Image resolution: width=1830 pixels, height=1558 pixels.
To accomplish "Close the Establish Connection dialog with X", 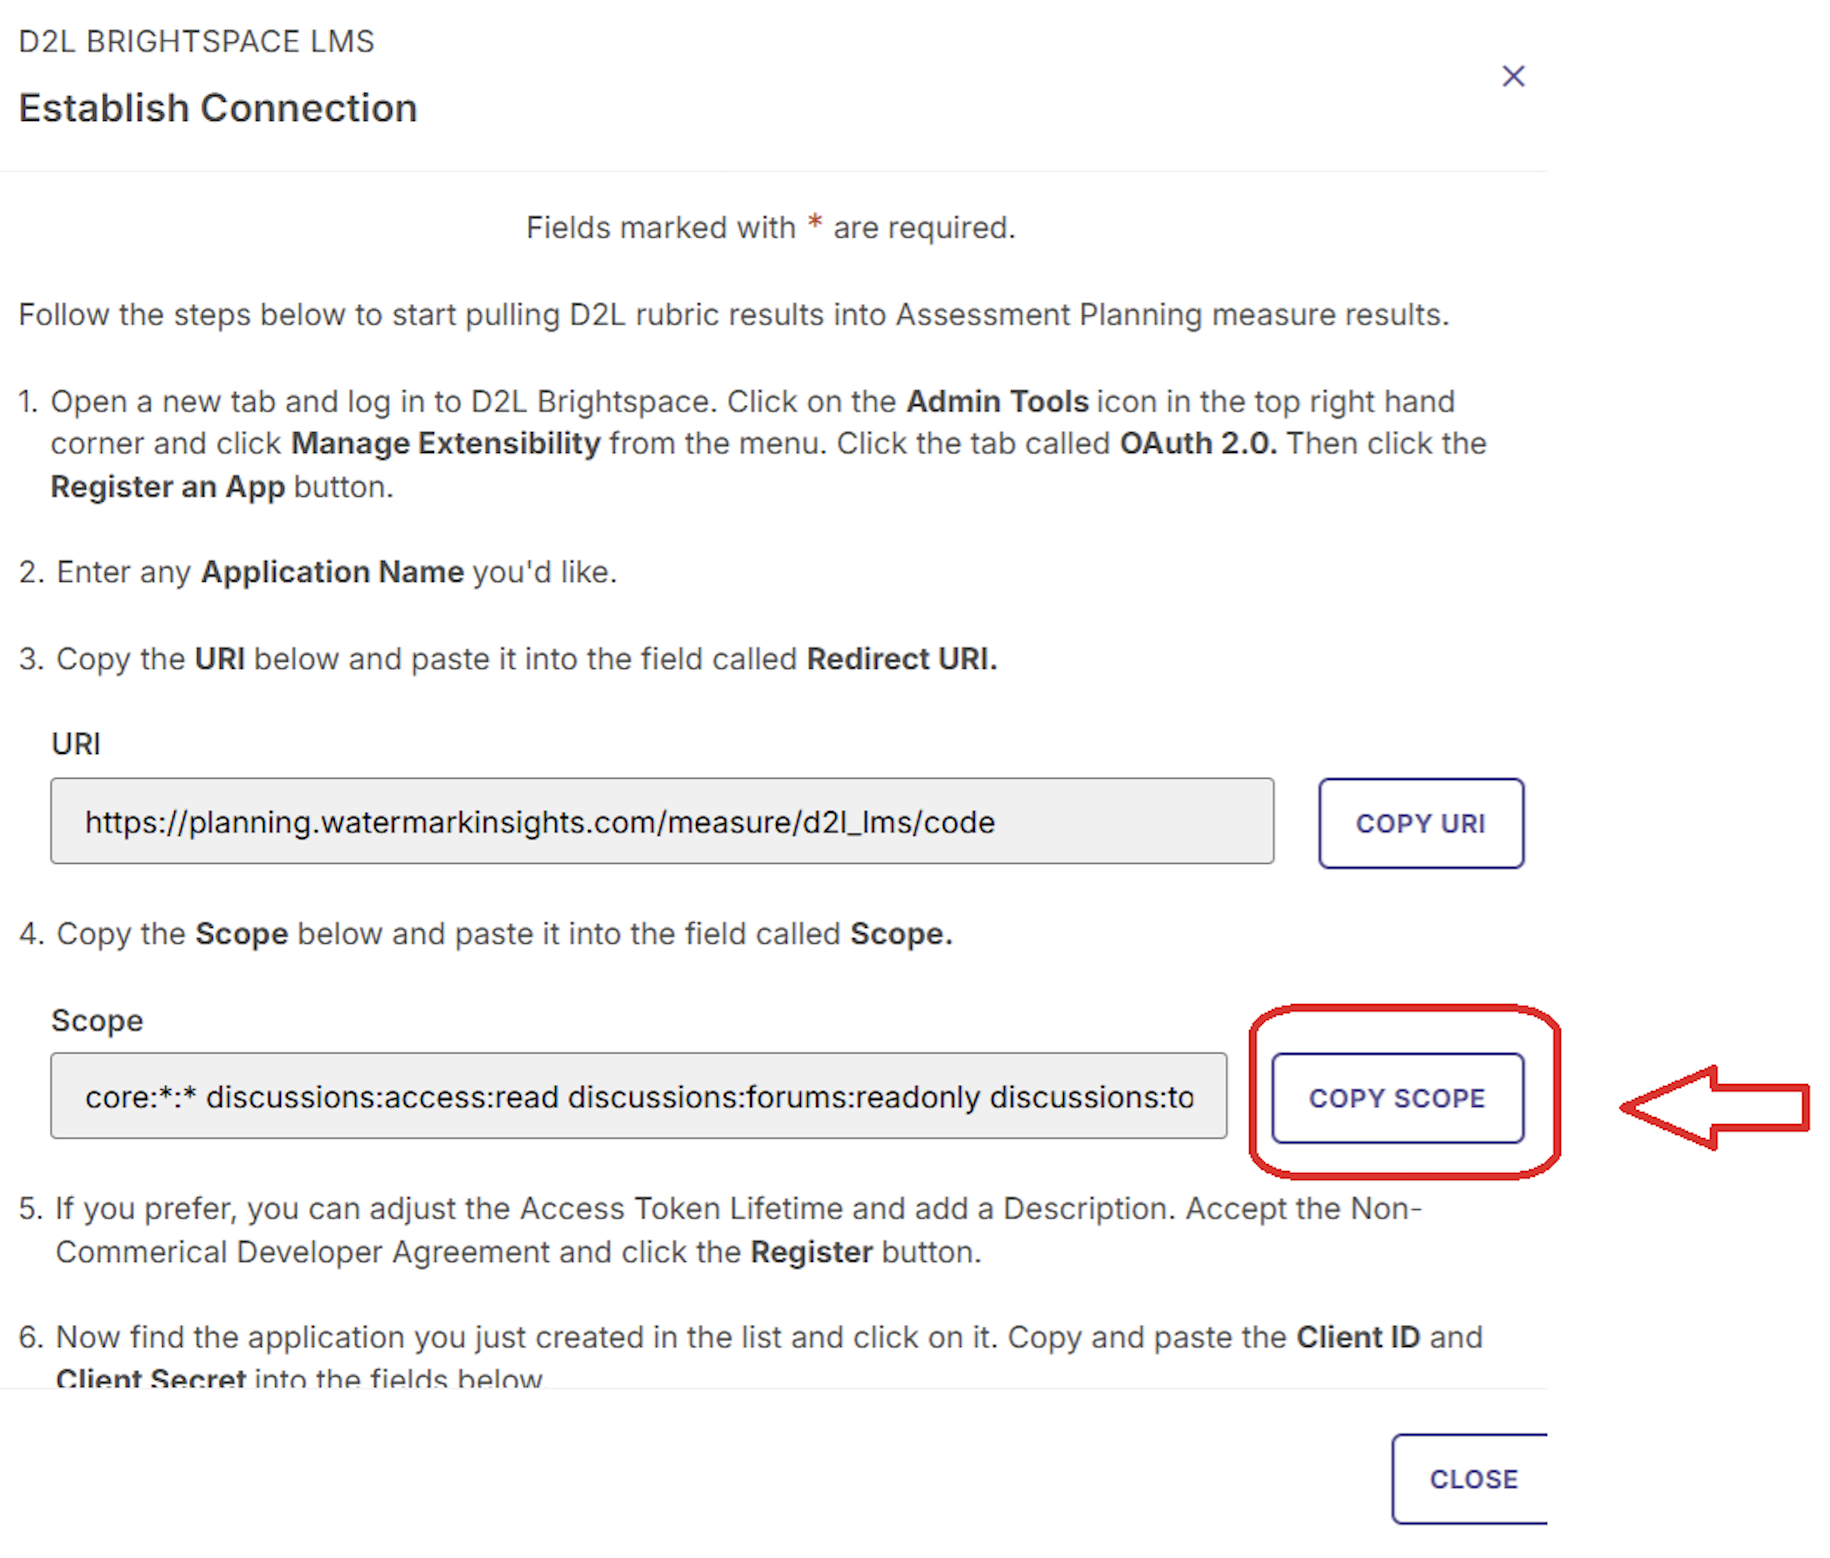I will coord(1513,76).
